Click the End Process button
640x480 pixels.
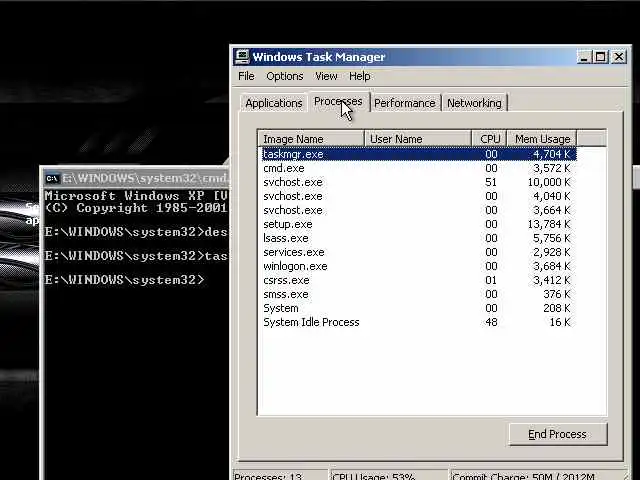558,434
